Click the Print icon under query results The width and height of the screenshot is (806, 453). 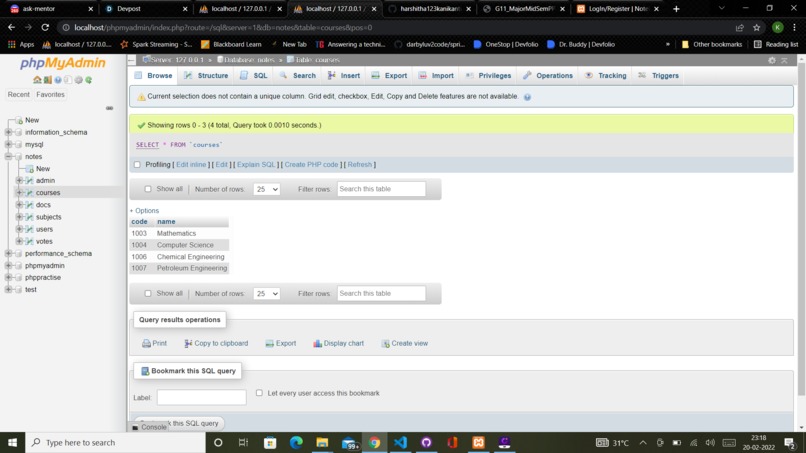[x=146, y=343]
